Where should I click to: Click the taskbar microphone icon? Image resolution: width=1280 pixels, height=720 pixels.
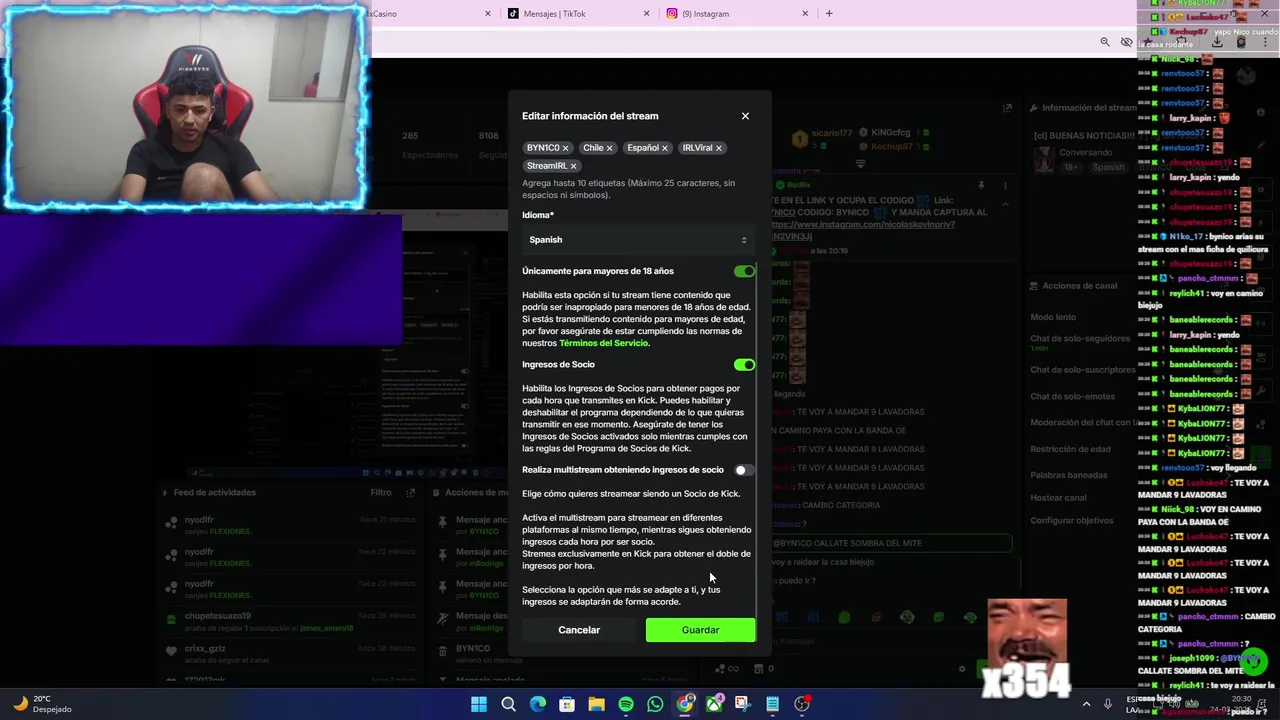pos(1107,704)
